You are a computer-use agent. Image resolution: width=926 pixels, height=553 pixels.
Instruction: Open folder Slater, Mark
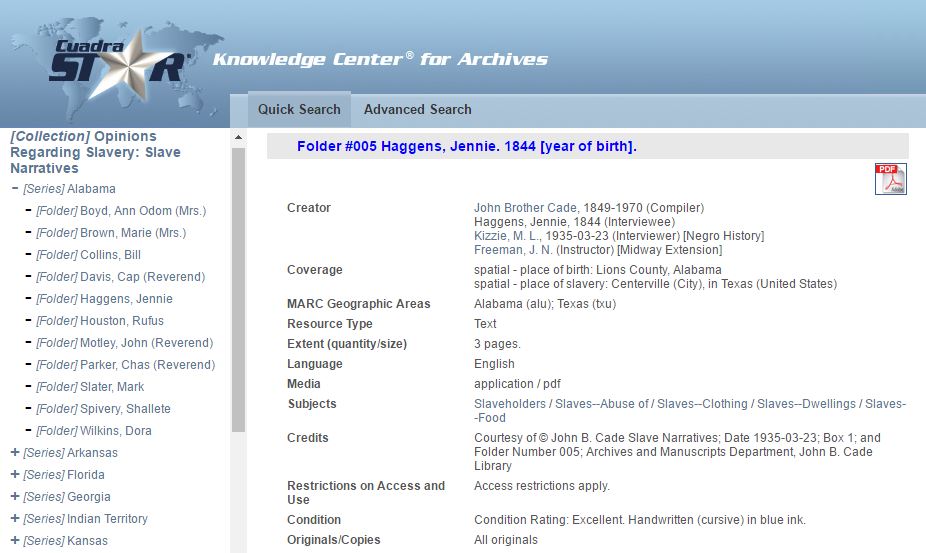(x=90, y=387)
